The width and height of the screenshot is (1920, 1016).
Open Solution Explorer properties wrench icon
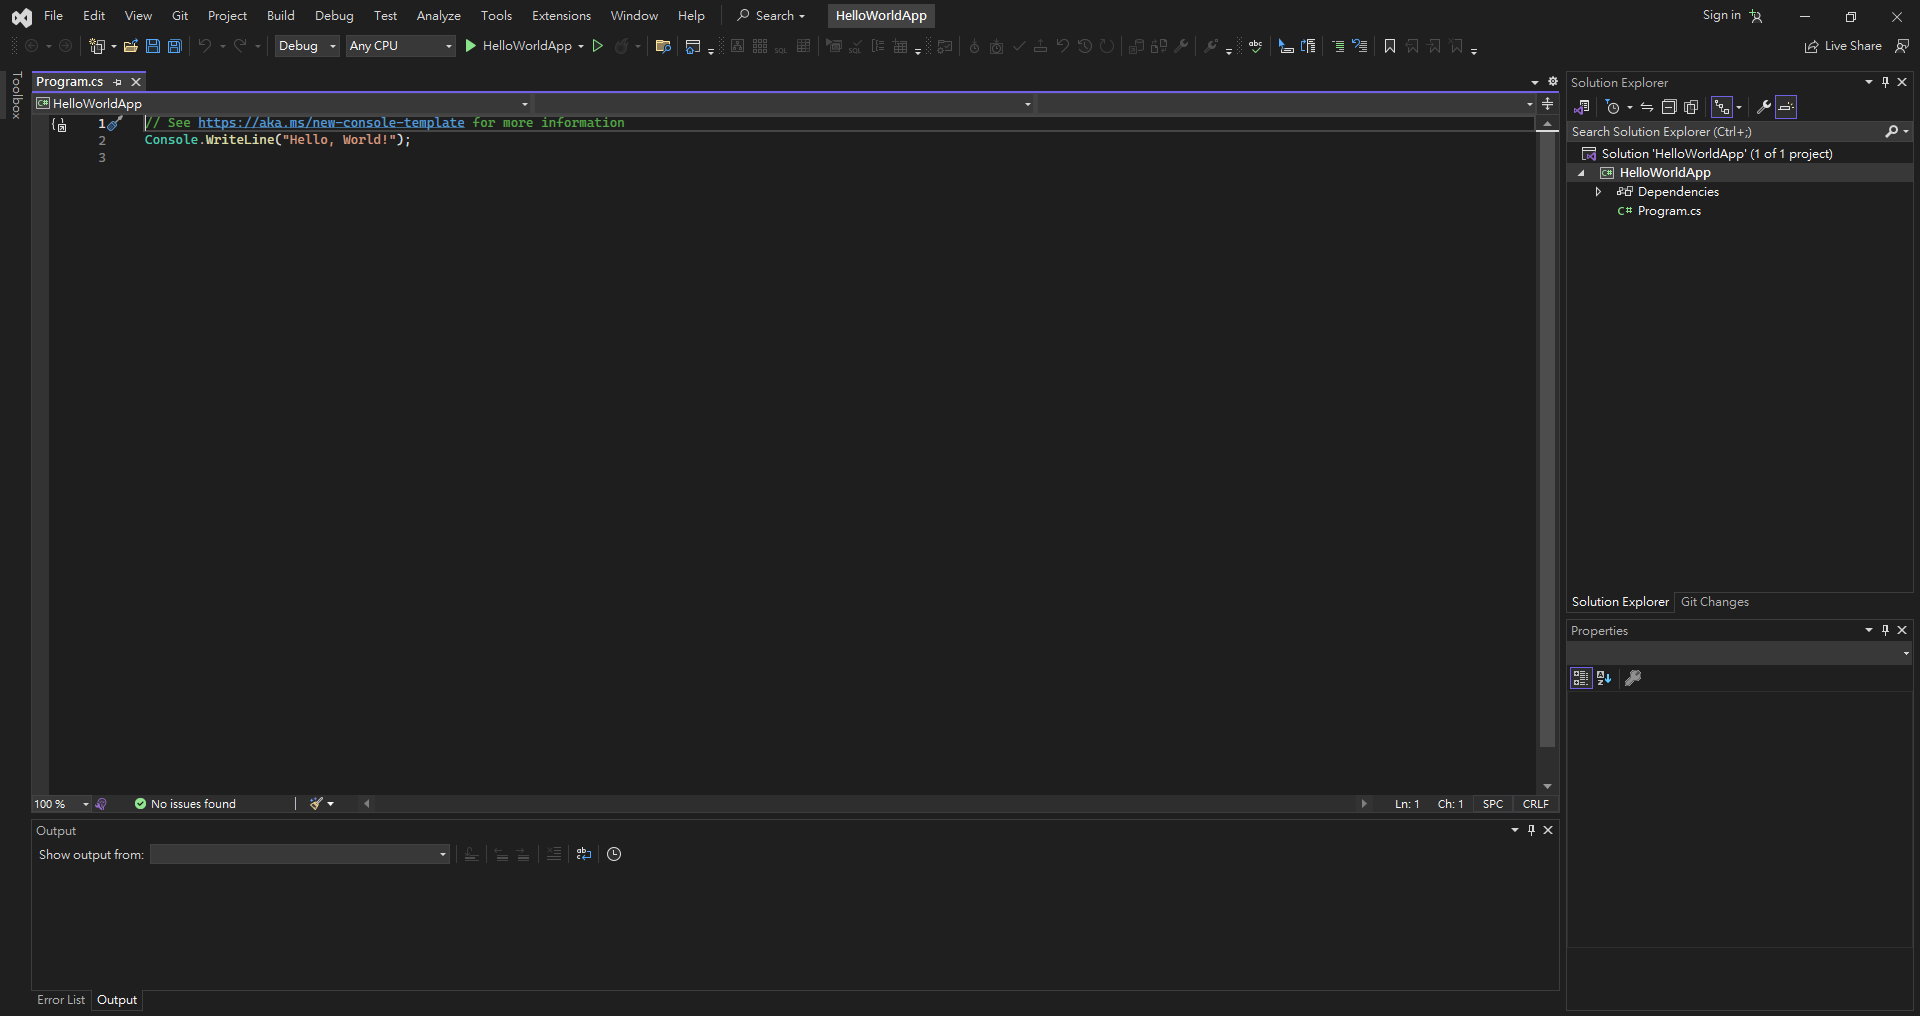(1763, 107)
